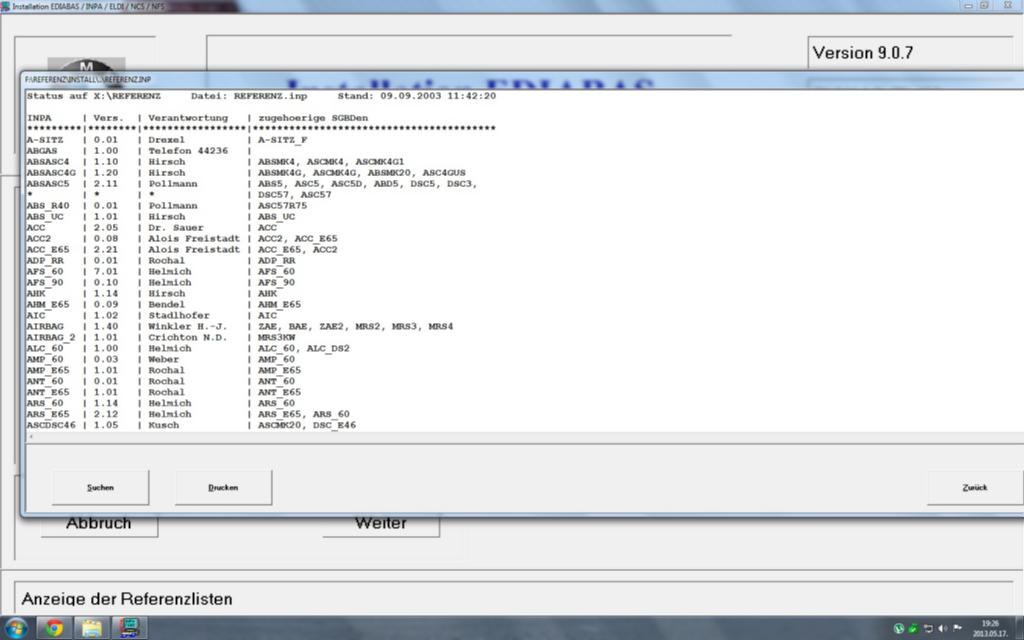Click the 'Version 9.0.7' label
1024x640 pixels.
click(863, 53)
